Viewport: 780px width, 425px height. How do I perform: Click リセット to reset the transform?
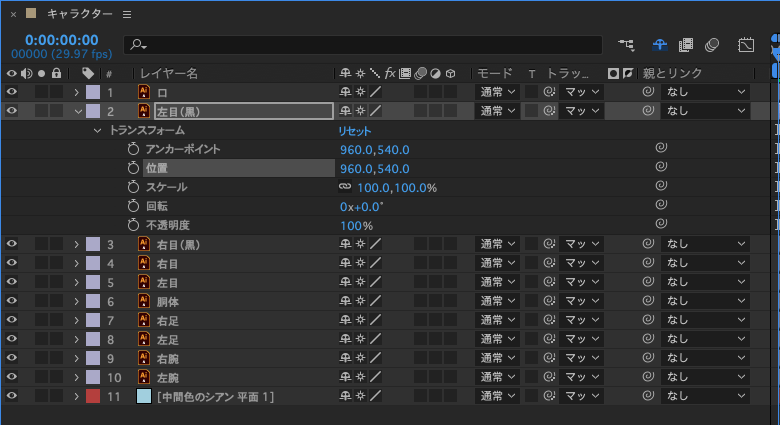pos(354,131)
